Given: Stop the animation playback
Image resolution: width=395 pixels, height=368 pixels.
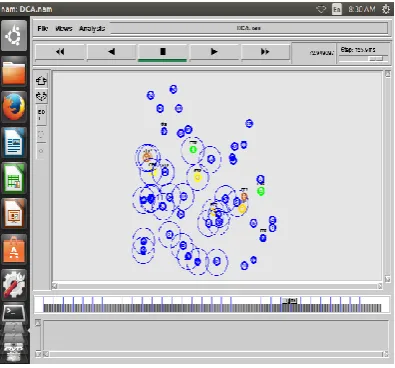Looking at the screenshot, I should pos(163,52).
